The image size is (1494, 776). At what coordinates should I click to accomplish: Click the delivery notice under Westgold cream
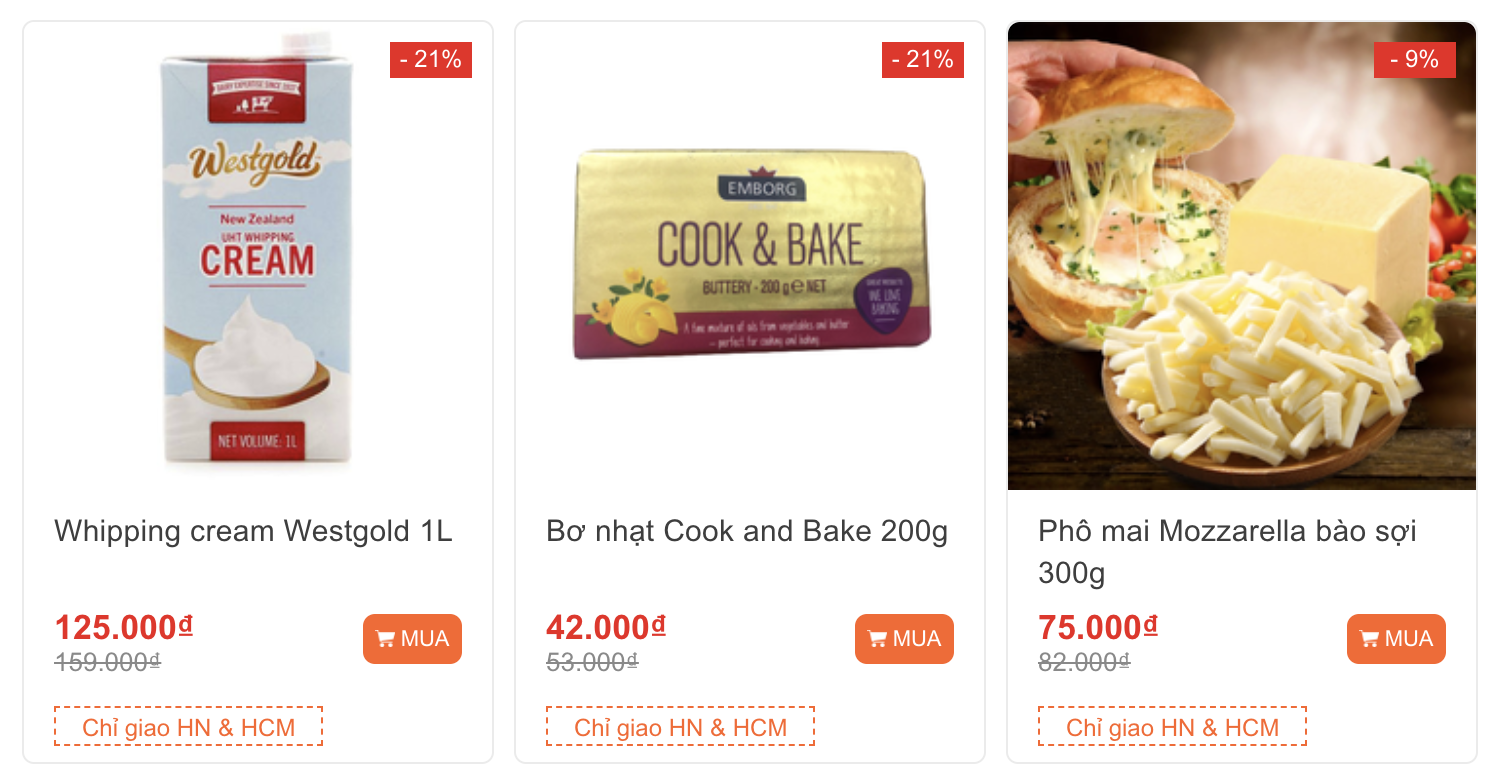(188, 727)
